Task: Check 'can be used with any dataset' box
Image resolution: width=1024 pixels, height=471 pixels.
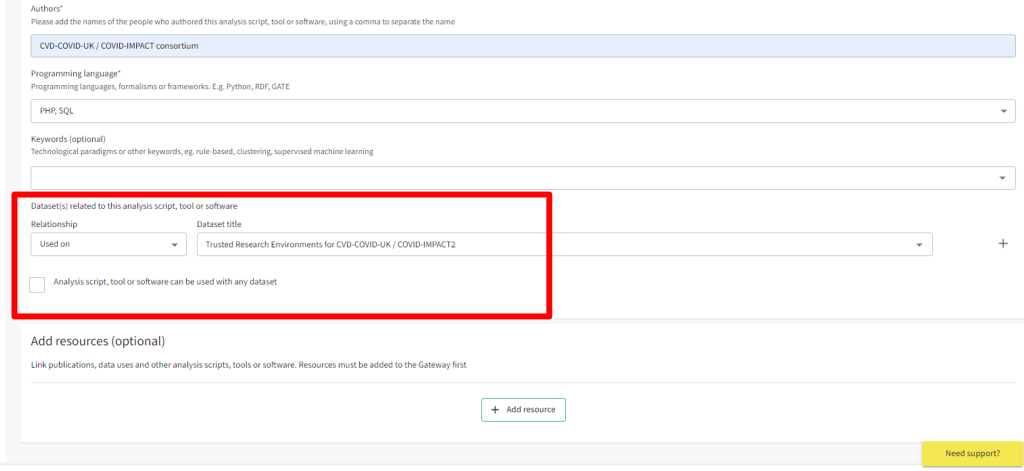Action: click(x=37, y=284)
